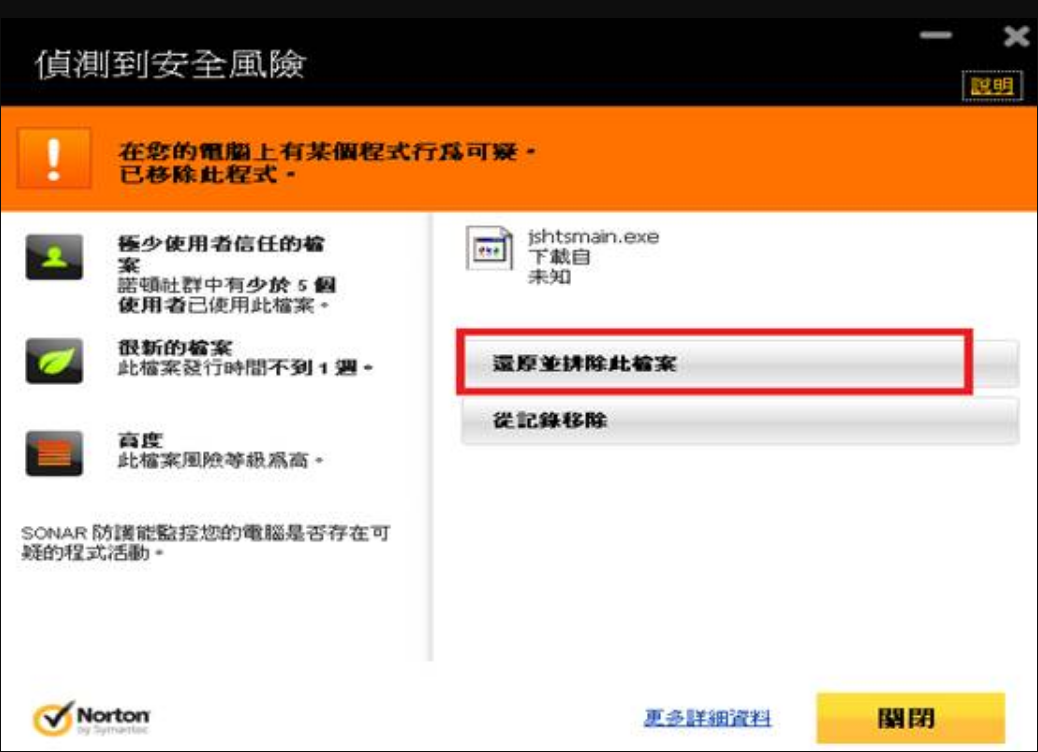Open the 更多詳細資料 link
The image size is (1038, 752).
coord(707,718)
